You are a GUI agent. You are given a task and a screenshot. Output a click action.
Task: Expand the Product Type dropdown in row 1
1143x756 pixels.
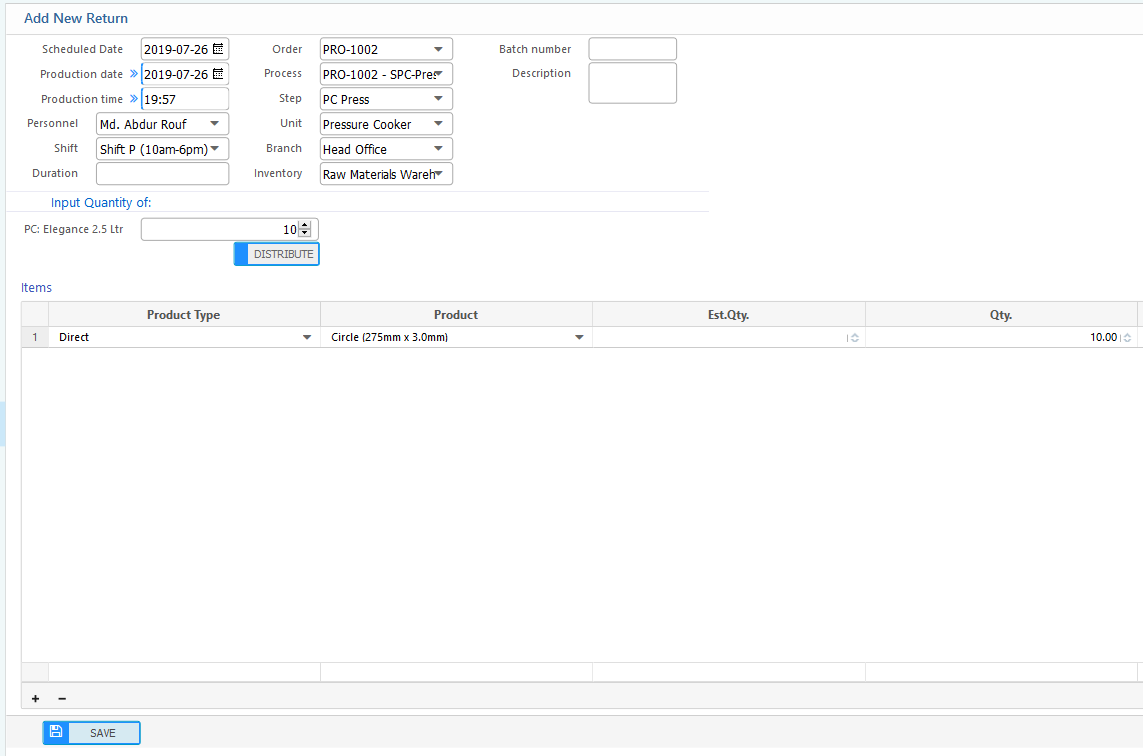(x=307, y=338)
